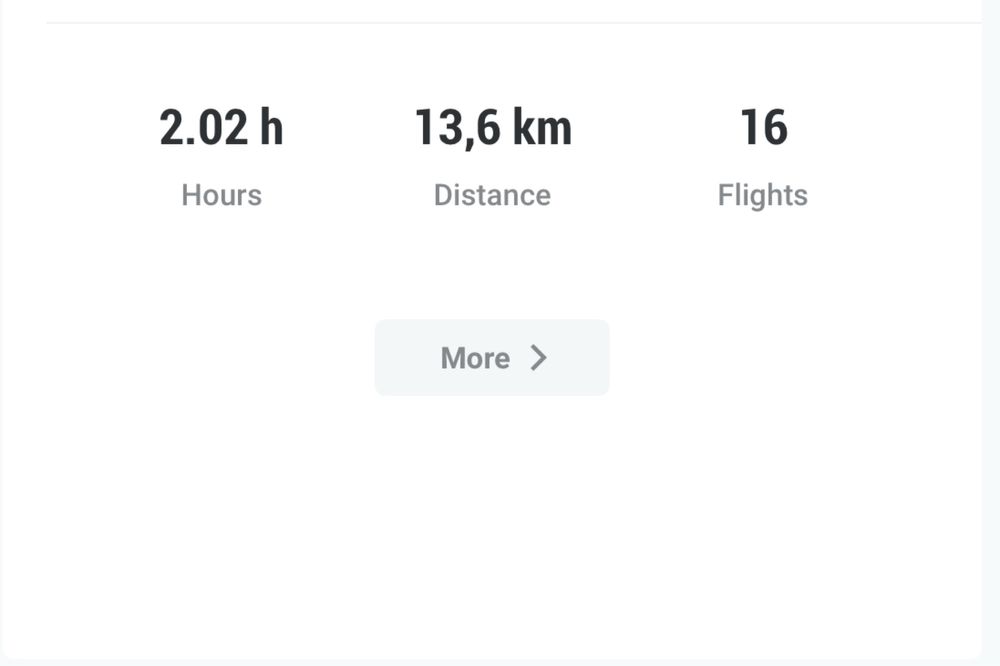Image resolution: width=1000 pixels, height=666 pixels.
Task: Click the 13,6 number in distance stat
Action: (457, 128)
